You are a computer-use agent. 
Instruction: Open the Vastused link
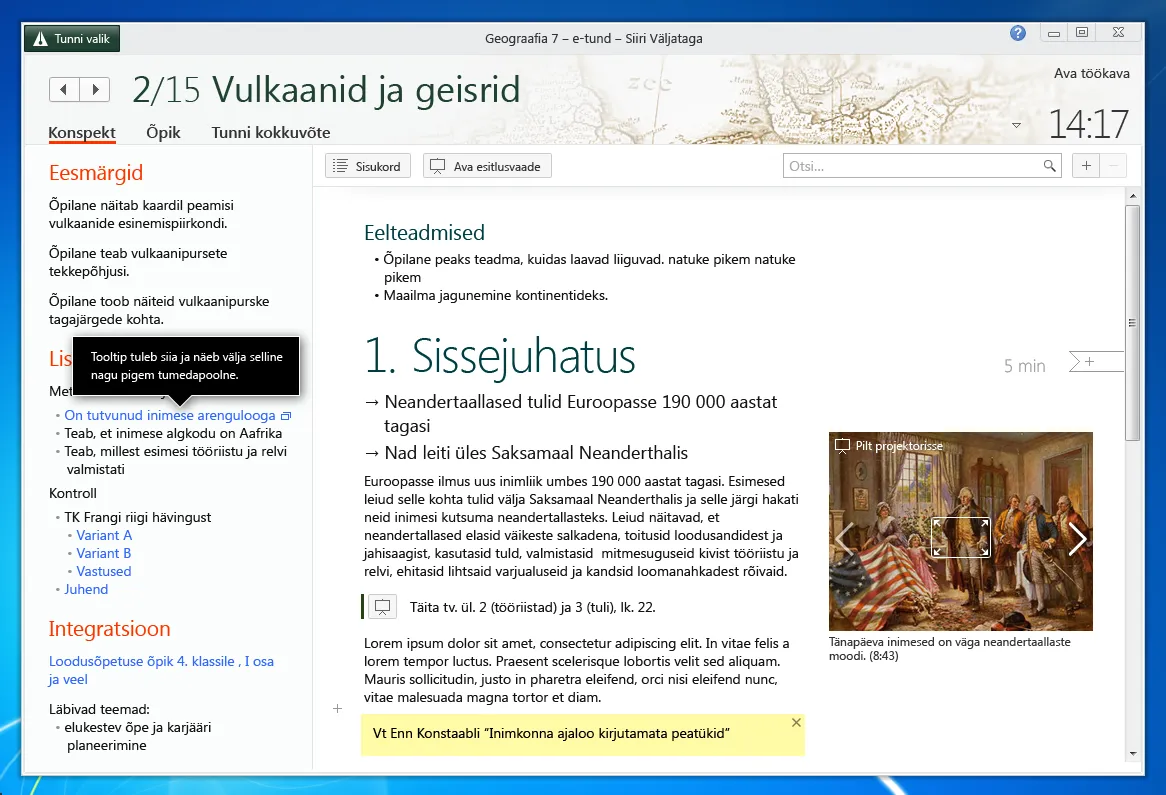(103, 571)
